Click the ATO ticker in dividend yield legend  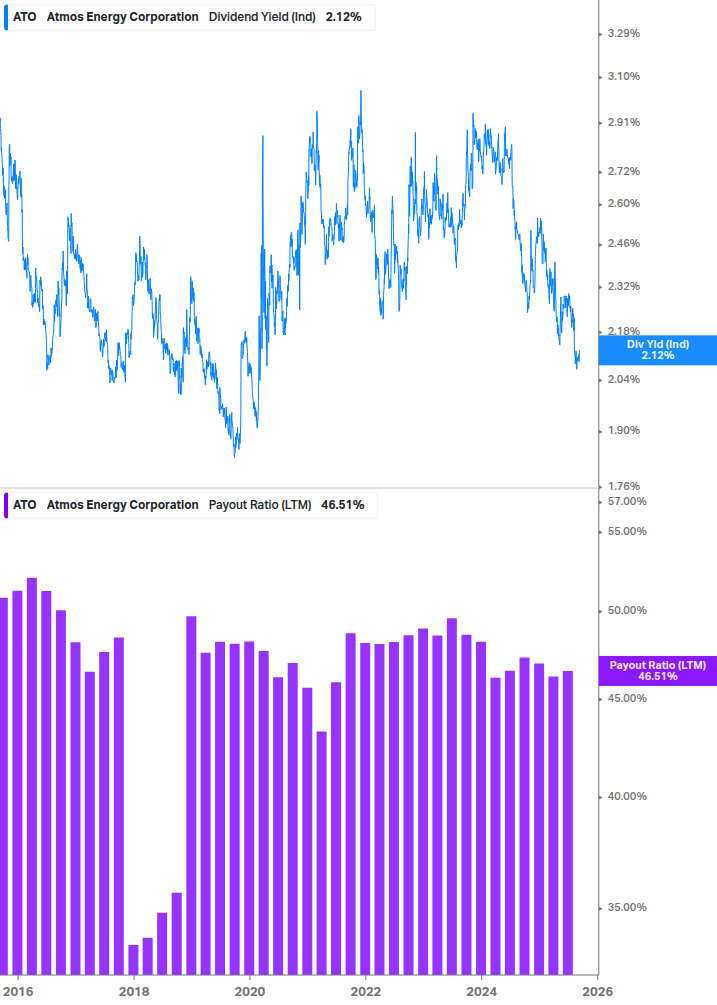(x=24, y=17)
